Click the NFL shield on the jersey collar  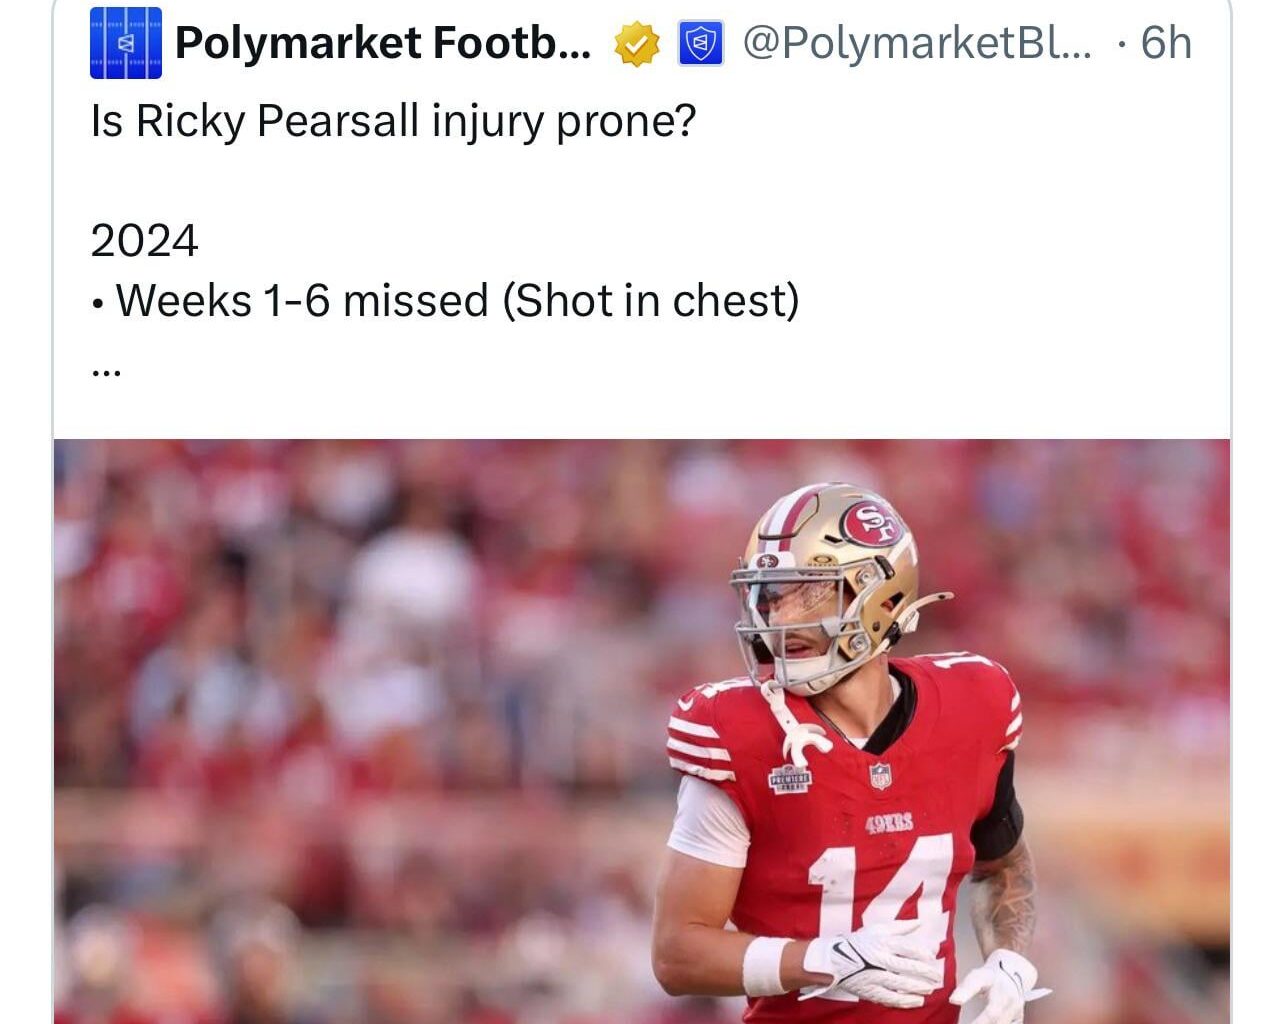[x=880, y=775]
